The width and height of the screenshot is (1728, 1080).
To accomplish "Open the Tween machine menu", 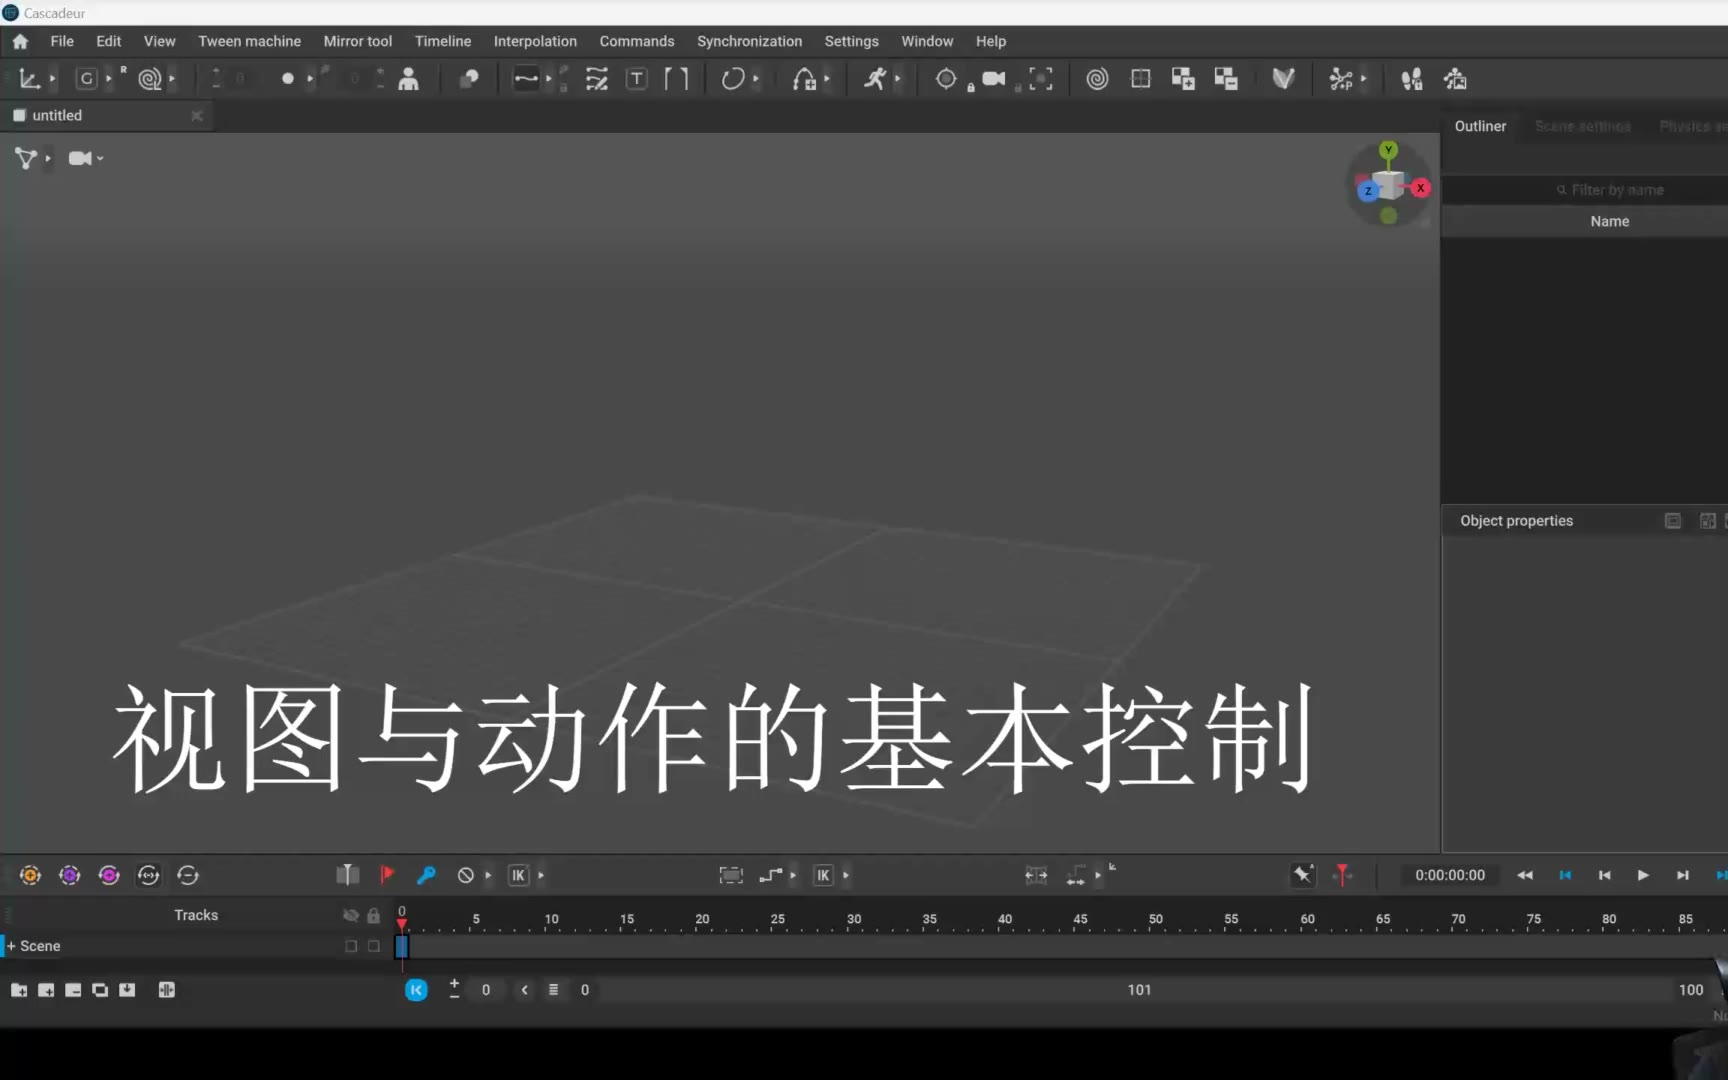I will pos(249,41).
